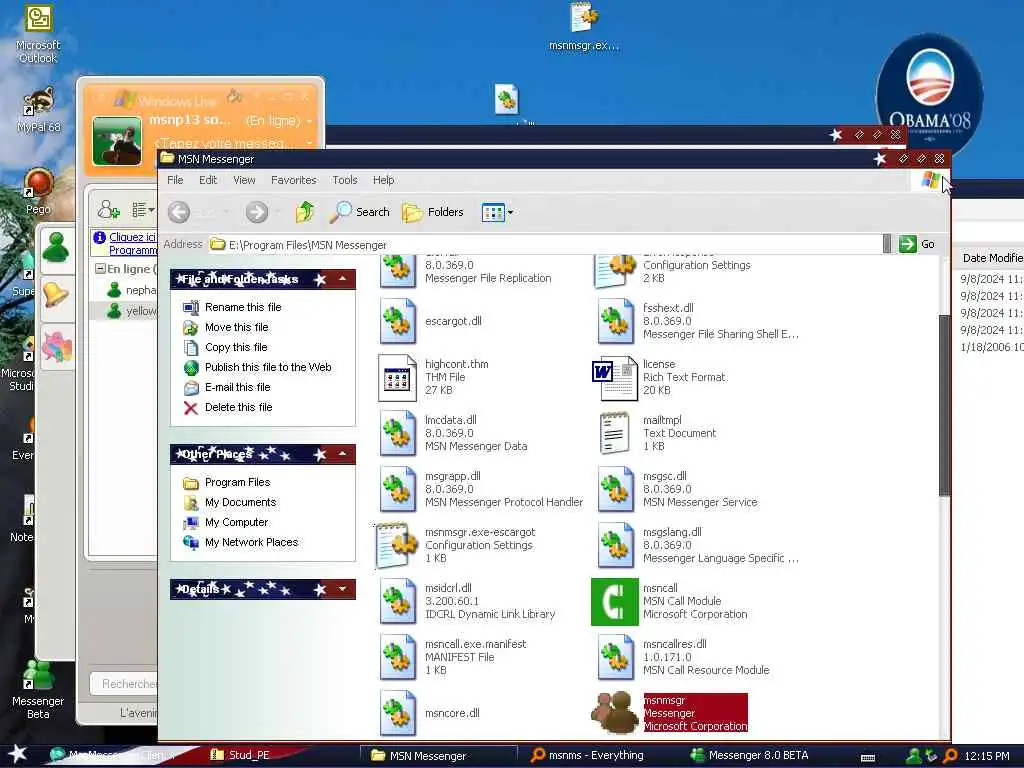Go to My Documents in Other Places

tap(230, 502)
